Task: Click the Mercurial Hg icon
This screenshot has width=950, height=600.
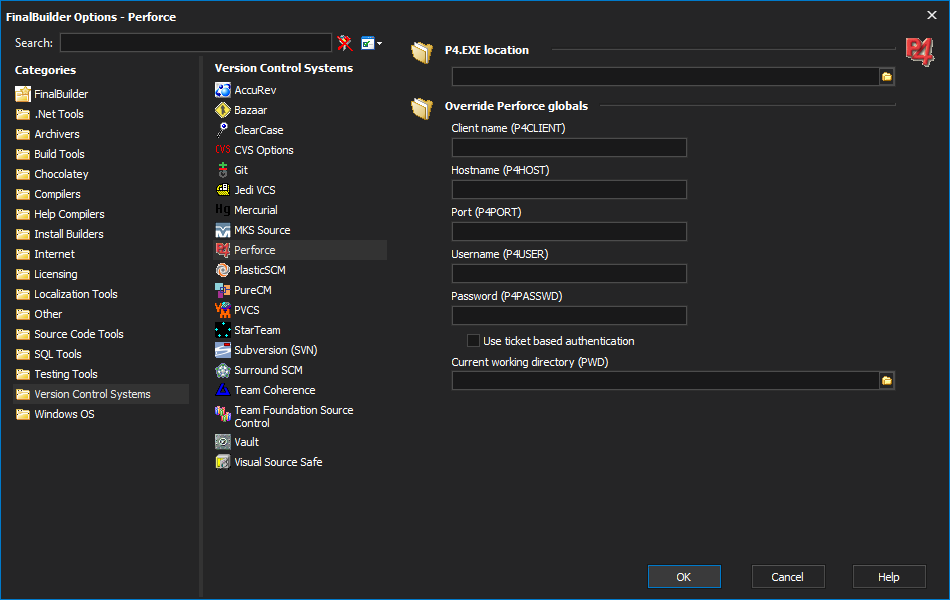Action: pyautogui.click(x=223, y=210)
